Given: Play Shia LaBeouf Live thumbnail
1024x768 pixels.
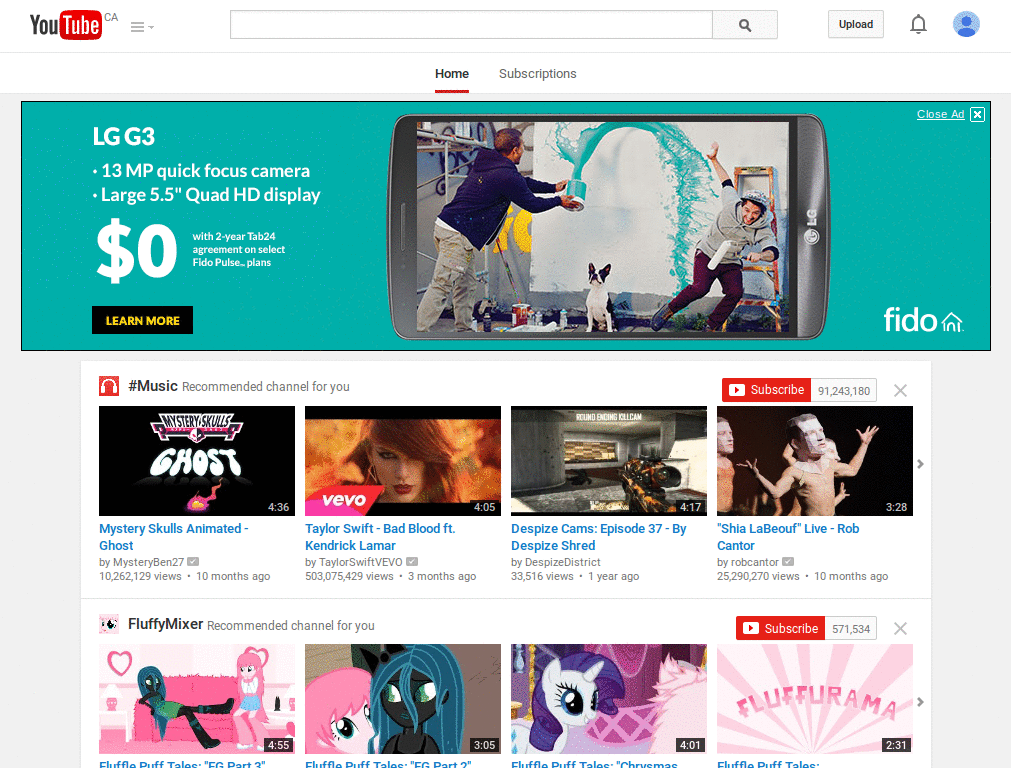Looking at the screenshot, I should pyautogui.click(x=815, y=461).
